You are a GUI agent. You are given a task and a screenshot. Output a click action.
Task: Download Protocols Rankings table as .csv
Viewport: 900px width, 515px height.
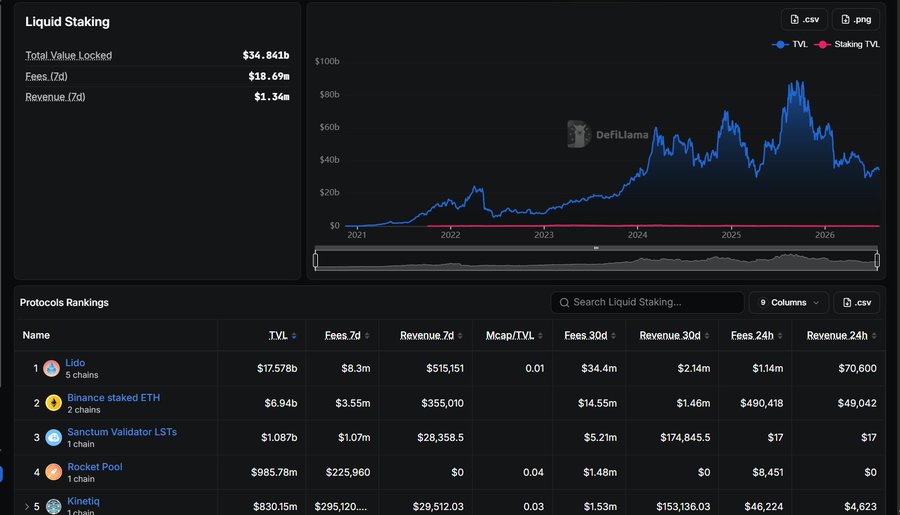pos(857,303)
